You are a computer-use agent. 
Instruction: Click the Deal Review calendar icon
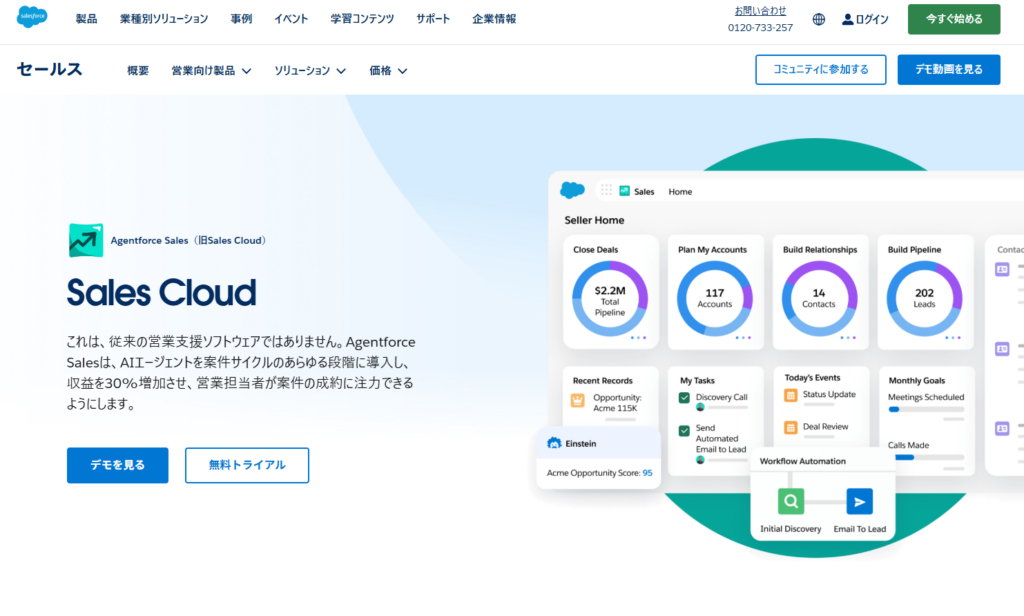pyautogui.click(x=790, y=427)
